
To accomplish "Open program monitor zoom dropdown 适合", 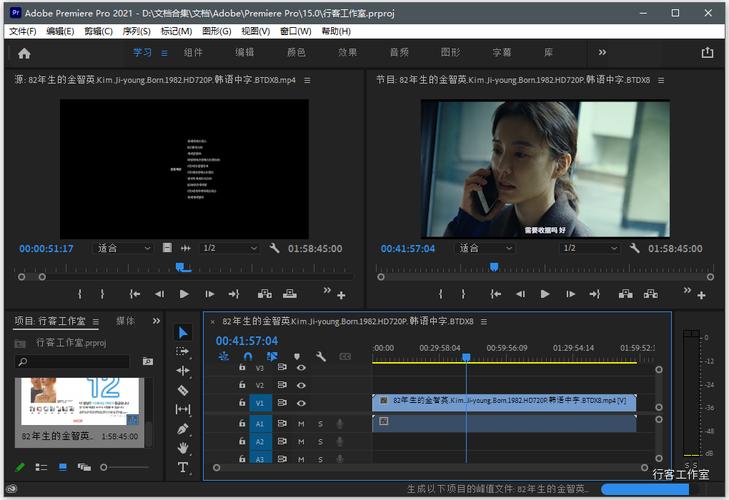I will click(485, 248).
